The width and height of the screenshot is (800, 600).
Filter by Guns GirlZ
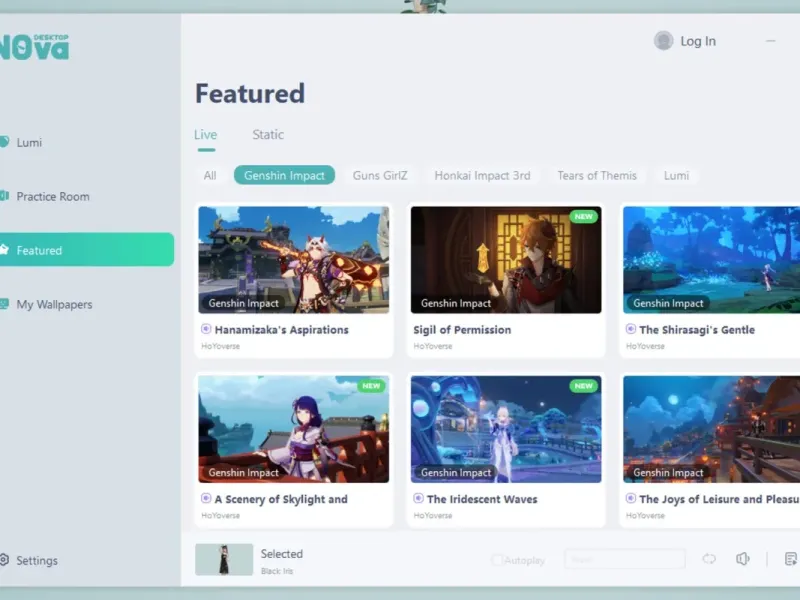(x=380, y=176)
